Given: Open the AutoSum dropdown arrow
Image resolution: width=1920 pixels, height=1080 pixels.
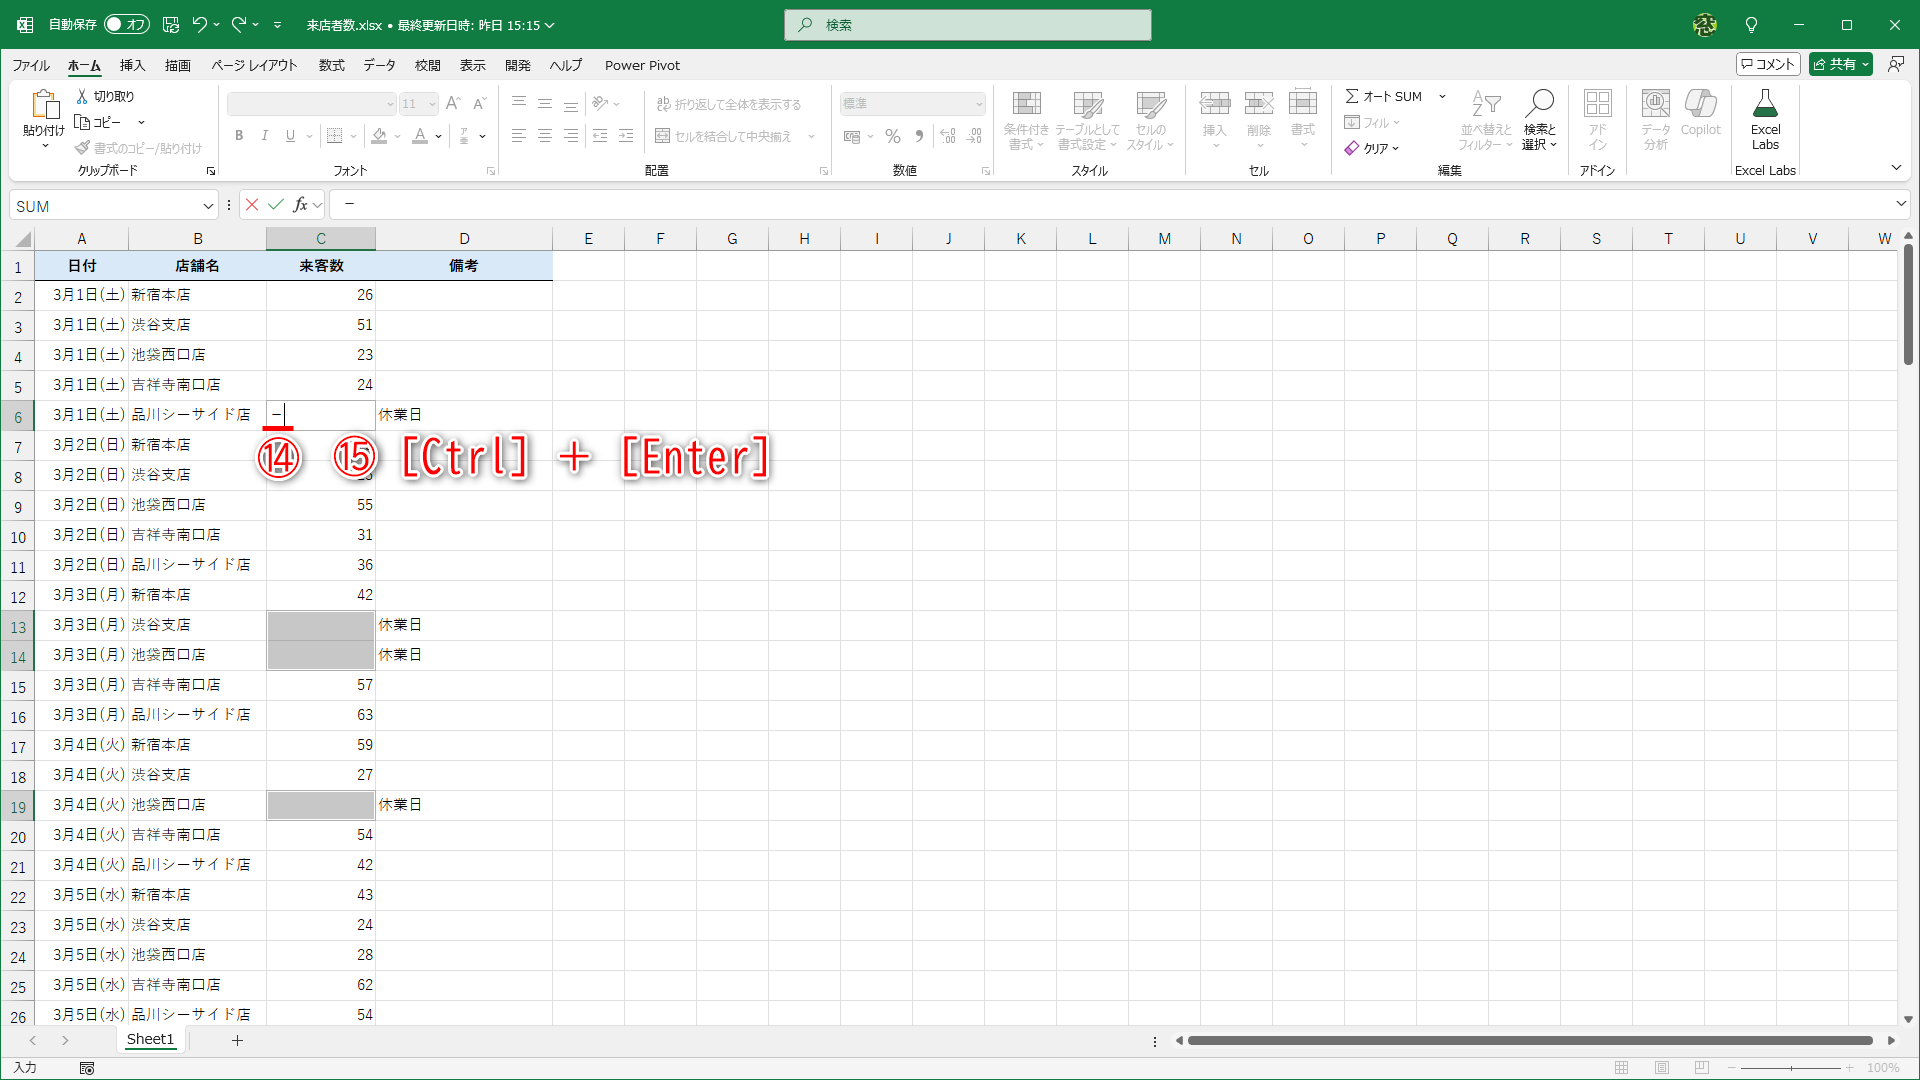Looking at the screenshot, I should [1442, 96].
